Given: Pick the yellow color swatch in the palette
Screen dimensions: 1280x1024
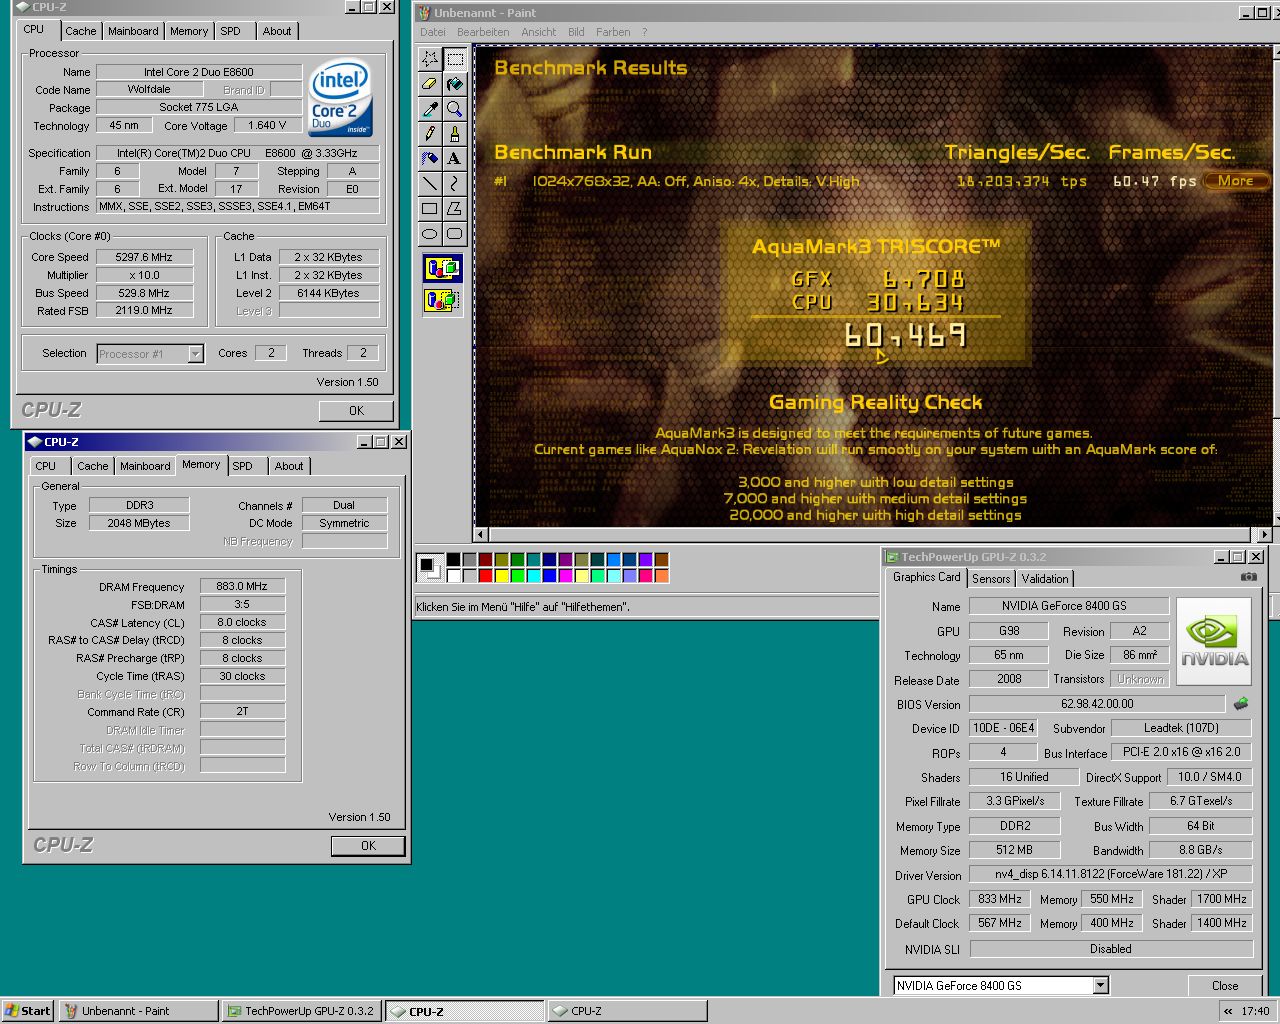Looking at the screenshot, I should coord(501,575).
